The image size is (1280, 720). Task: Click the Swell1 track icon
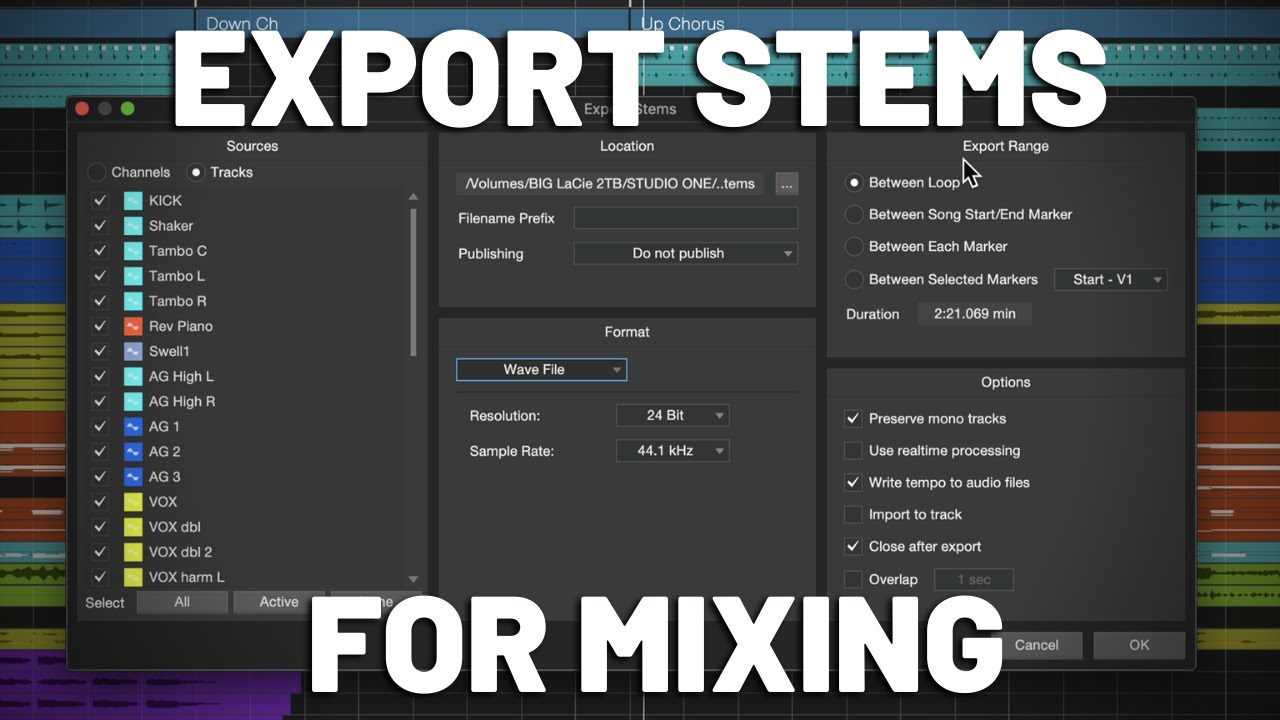[133, 351]
